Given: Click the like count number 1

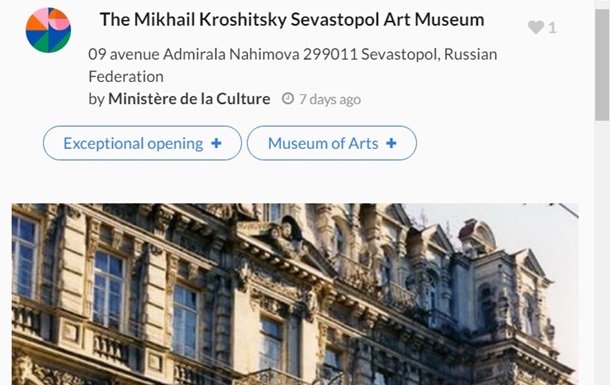Looking at the screenshot, I should 552,28.
